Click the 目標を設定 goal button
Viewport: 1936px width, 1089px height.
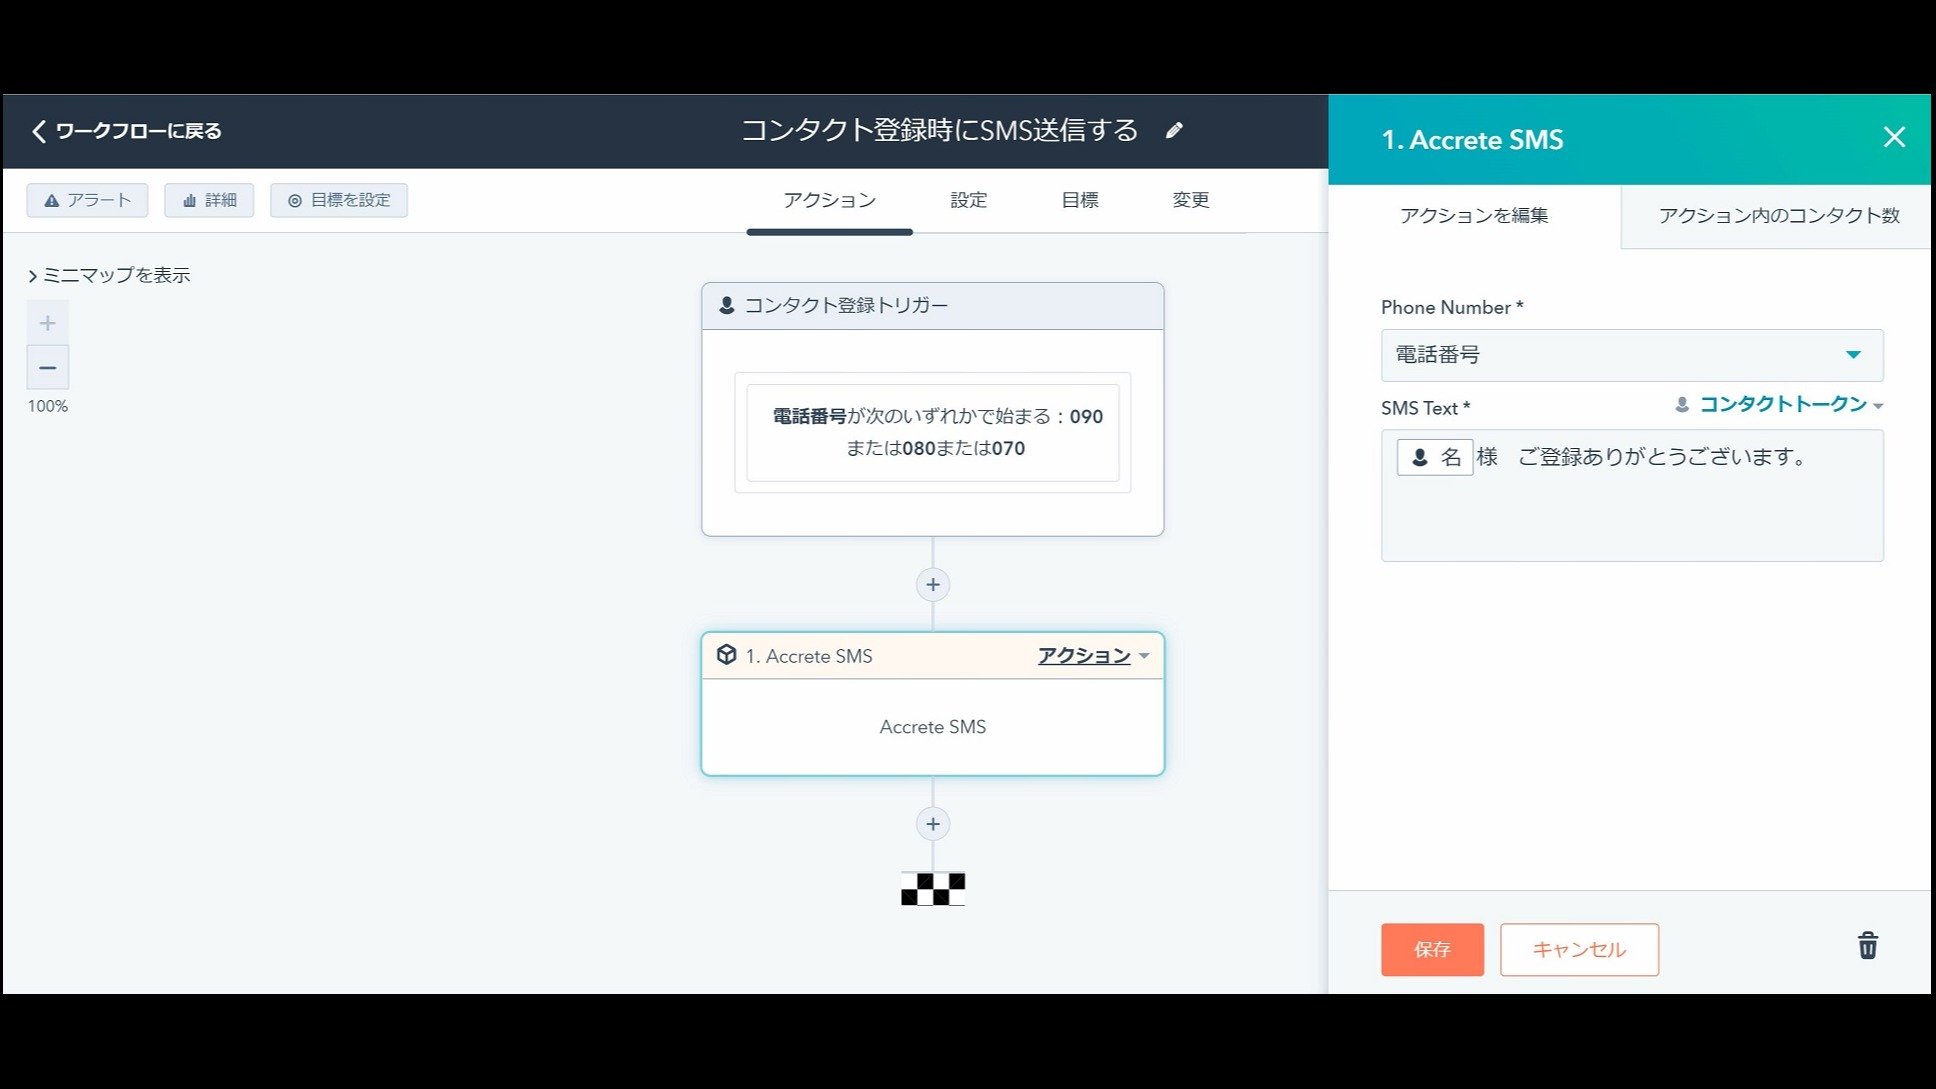(338, 200)
